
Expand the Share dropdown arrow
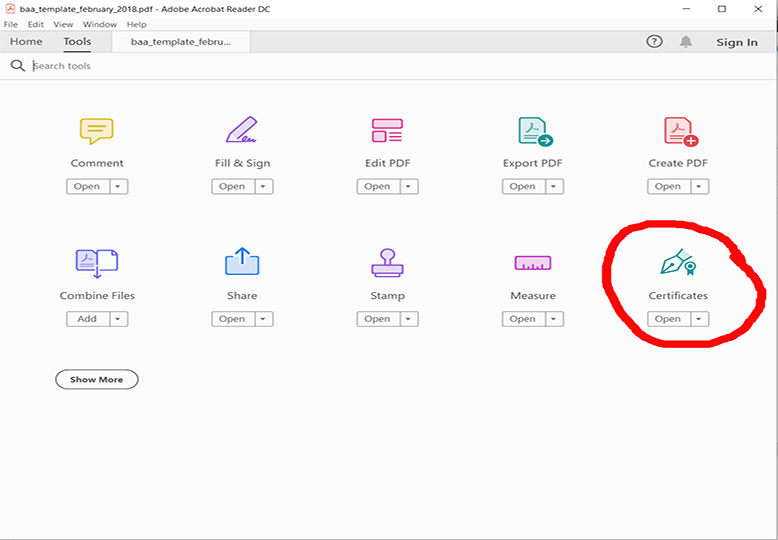pyautogui.click(x=264, y=319)
